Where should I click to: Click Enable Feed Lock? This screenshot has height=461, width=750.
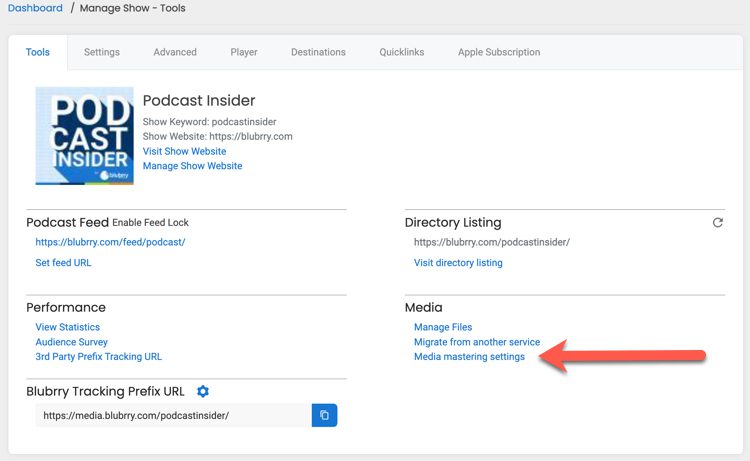[150, 222]
